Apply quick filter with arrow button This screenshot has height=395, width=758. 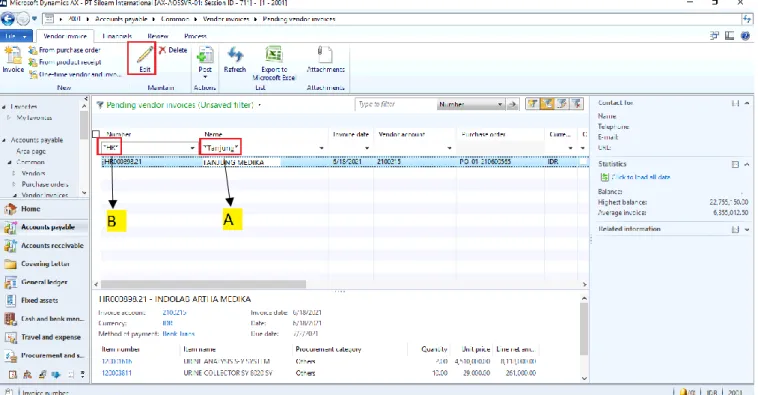[512, 104]
